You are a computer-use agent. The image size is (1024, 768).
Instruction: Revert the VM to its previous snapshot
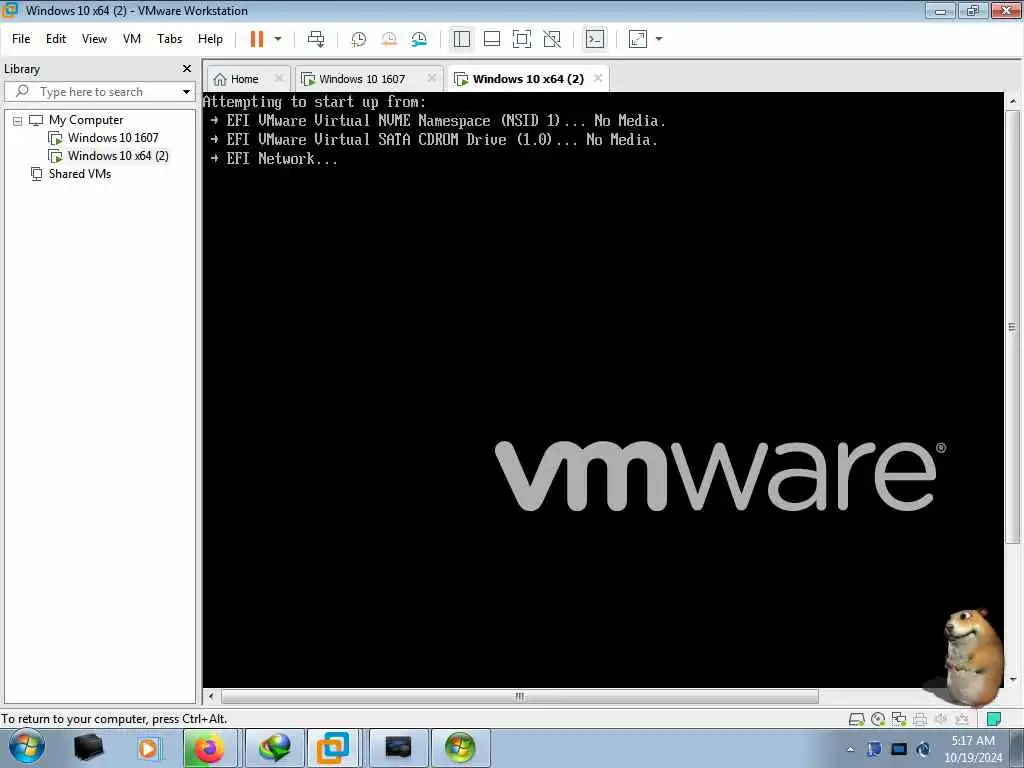pos(389,39)
